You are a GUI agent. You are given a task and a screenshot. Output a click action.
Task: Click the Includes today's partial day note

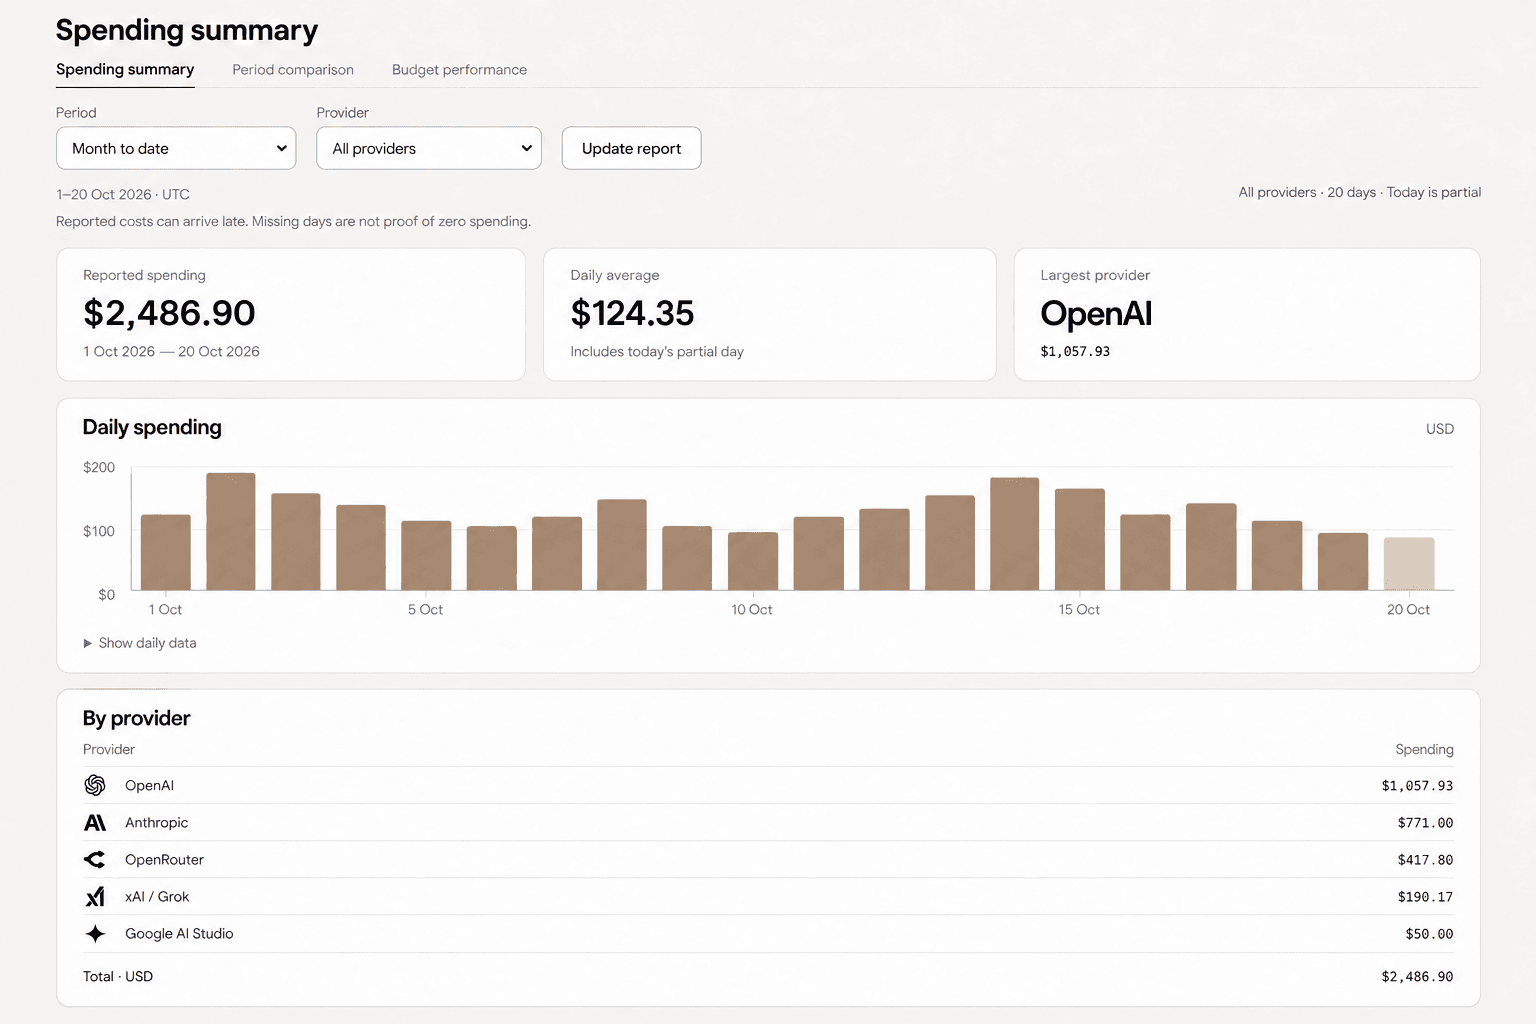(657, 351)
